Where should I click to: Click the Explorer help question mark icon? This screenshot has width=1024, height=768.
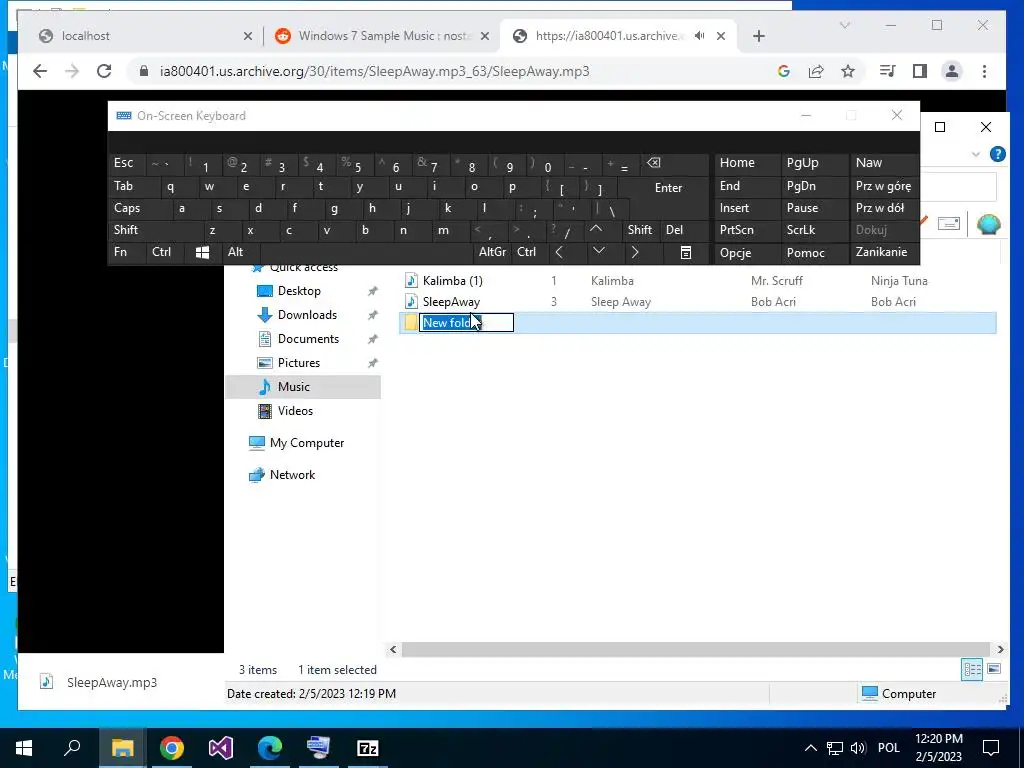coord(997,154)
